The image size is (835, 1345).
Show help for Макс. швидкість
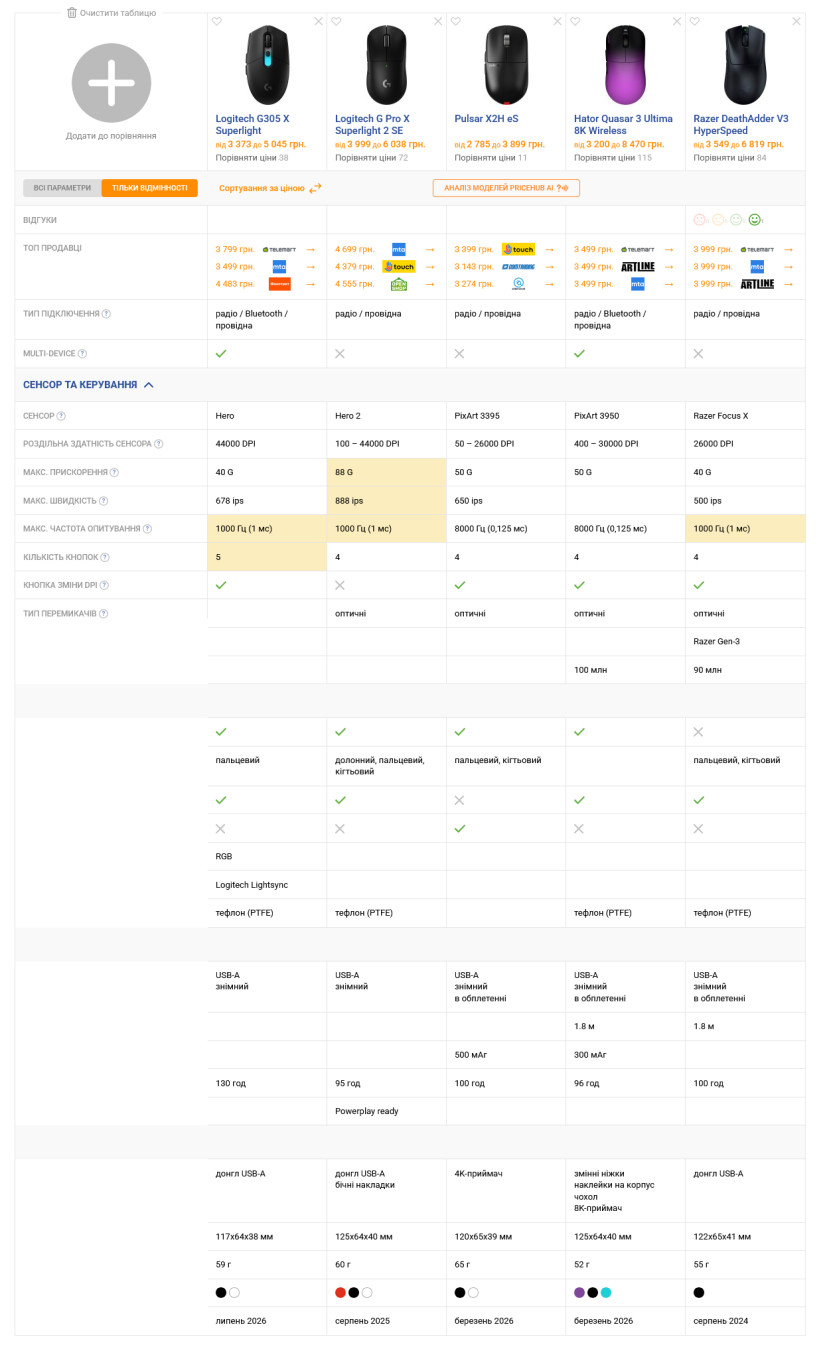(103, 501)
